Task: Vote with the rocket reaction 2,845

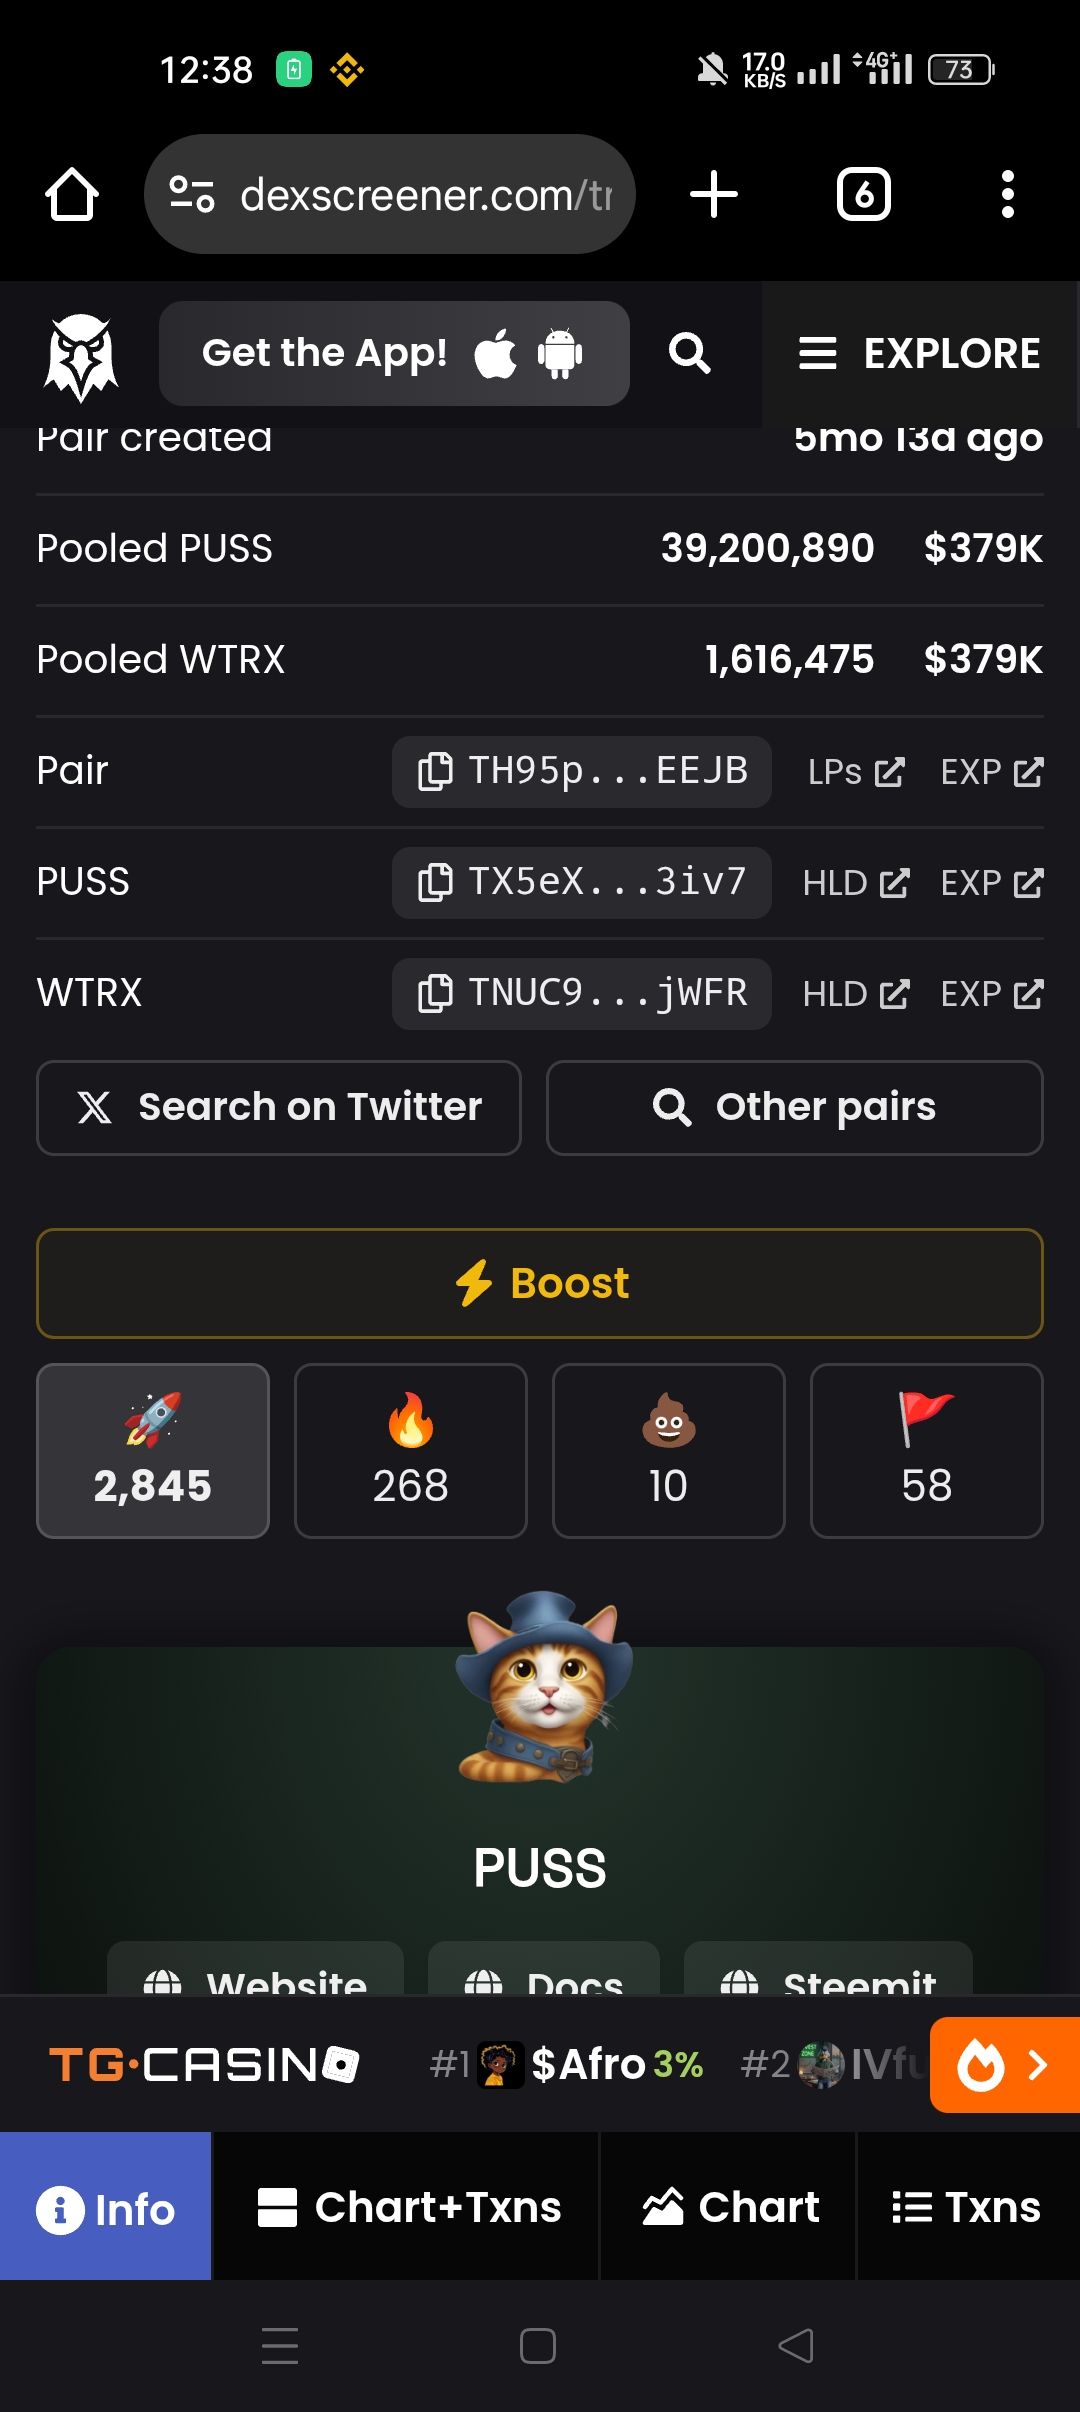Action: (153, 1450)
